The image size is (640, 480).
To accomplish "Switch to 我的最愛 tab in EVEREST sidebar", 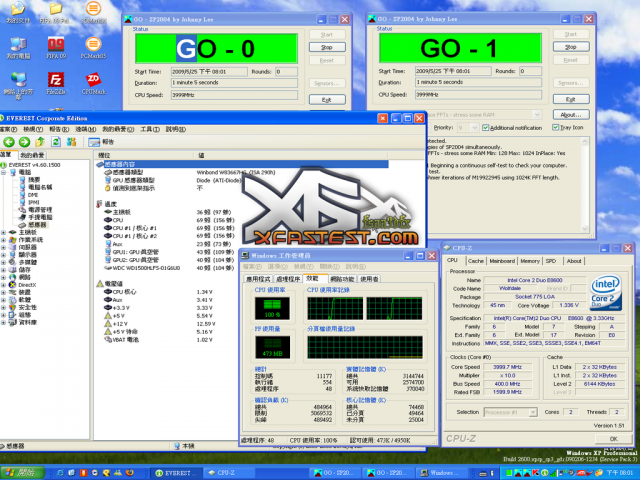I will pos(32,155).
